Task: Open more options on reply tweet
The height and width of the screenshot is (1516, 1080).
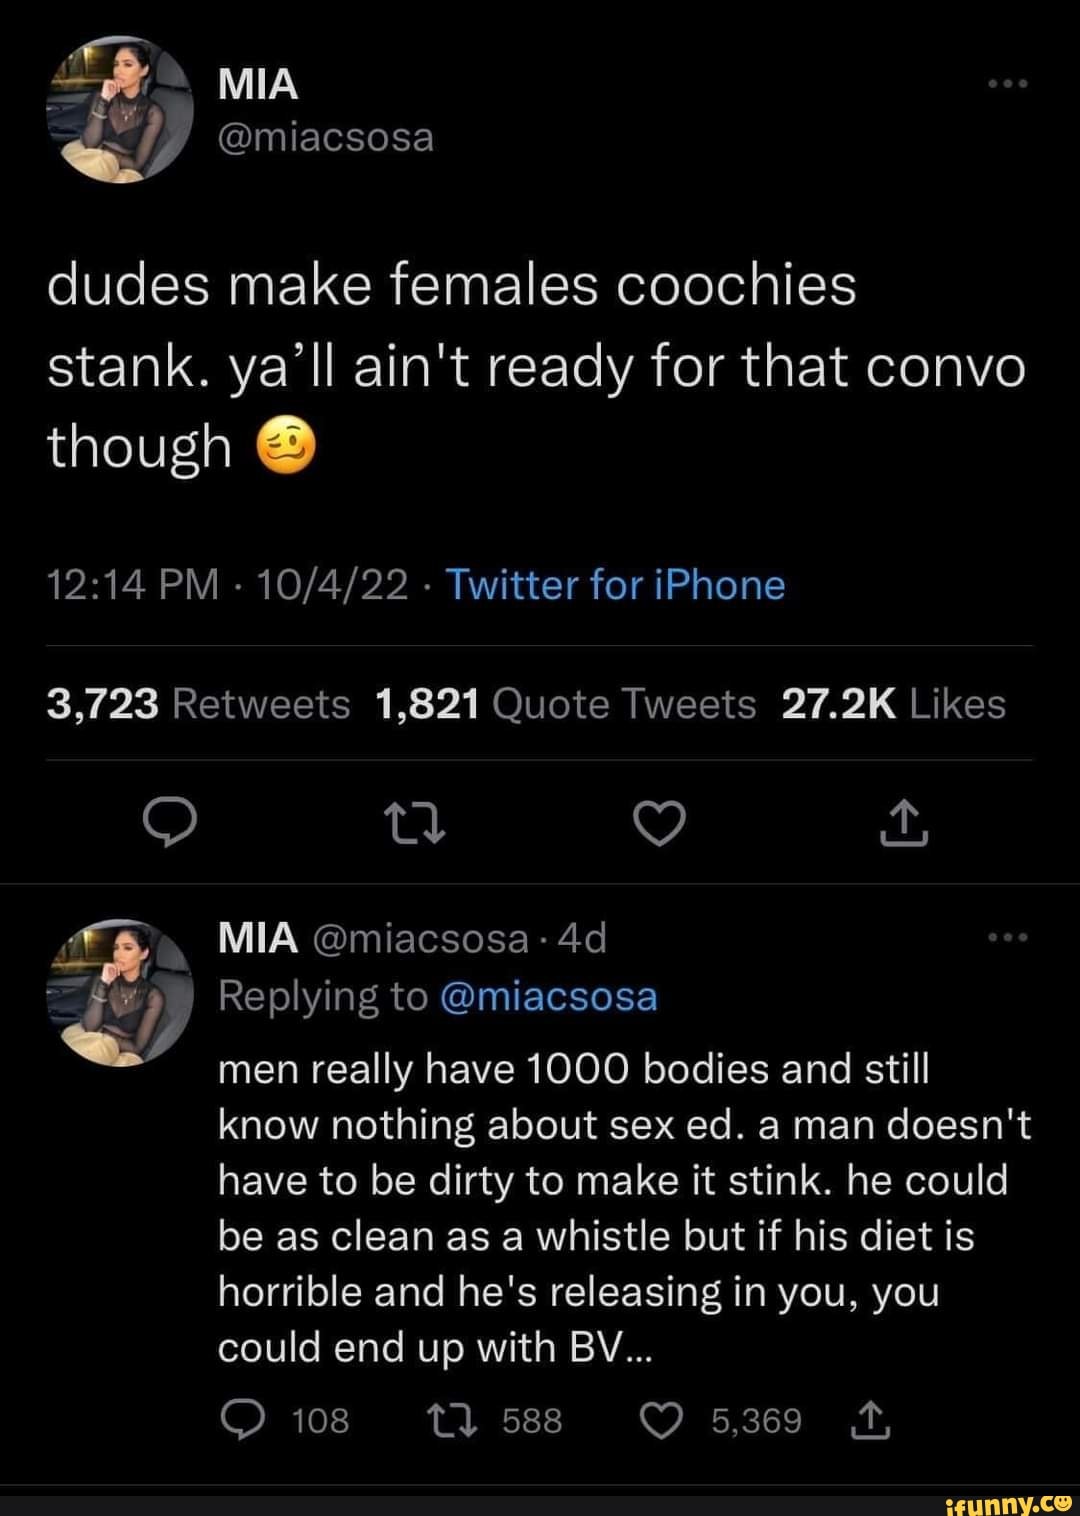Action: (1007, 938)
